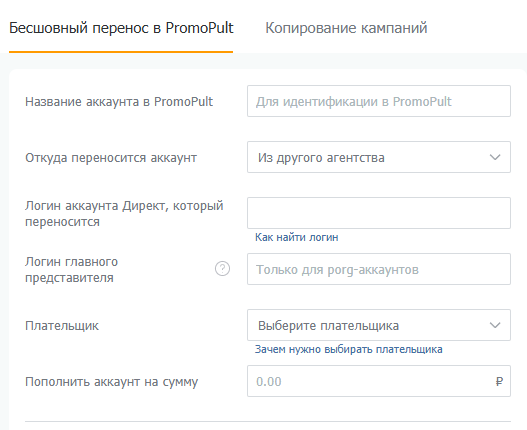Open the Копирование кампаний tab
This screenshot has width=527, height=430.
click(346, 28)
